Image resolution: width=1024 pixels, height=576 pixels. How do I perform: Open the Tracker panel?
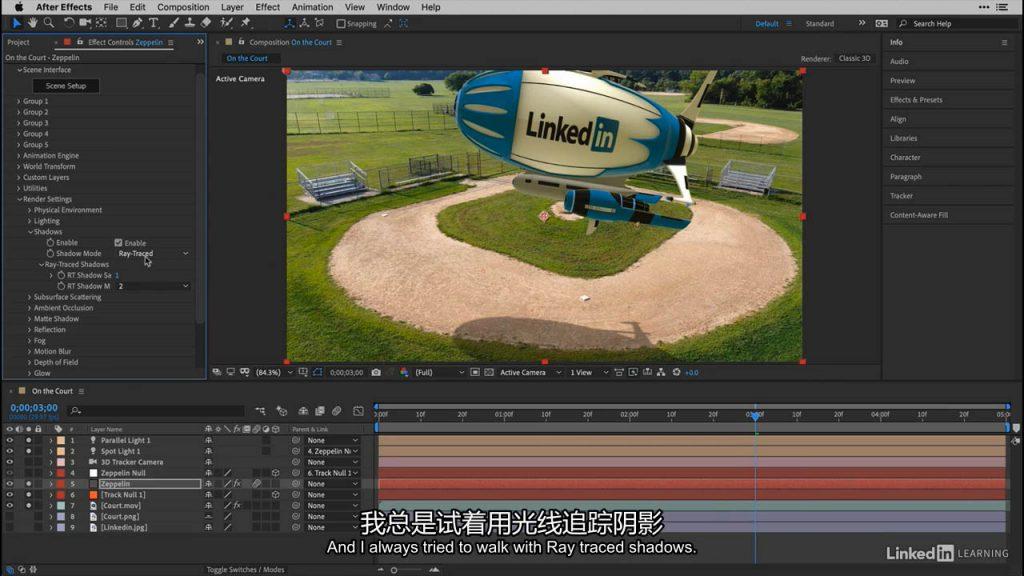click(x=901, y=196)
